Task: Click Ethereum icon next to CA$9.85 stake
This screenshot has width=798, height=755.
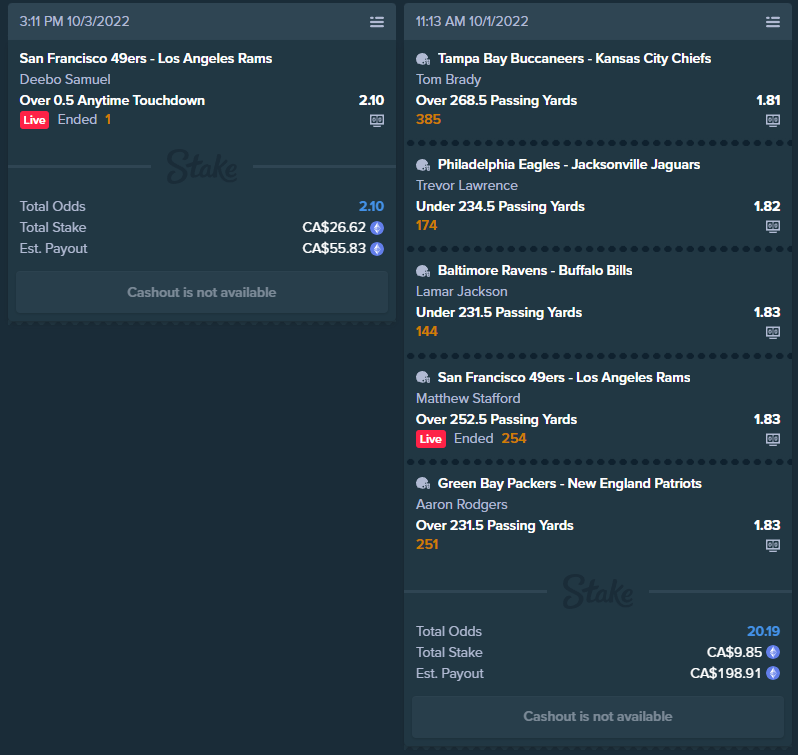Action: [773, 652]
